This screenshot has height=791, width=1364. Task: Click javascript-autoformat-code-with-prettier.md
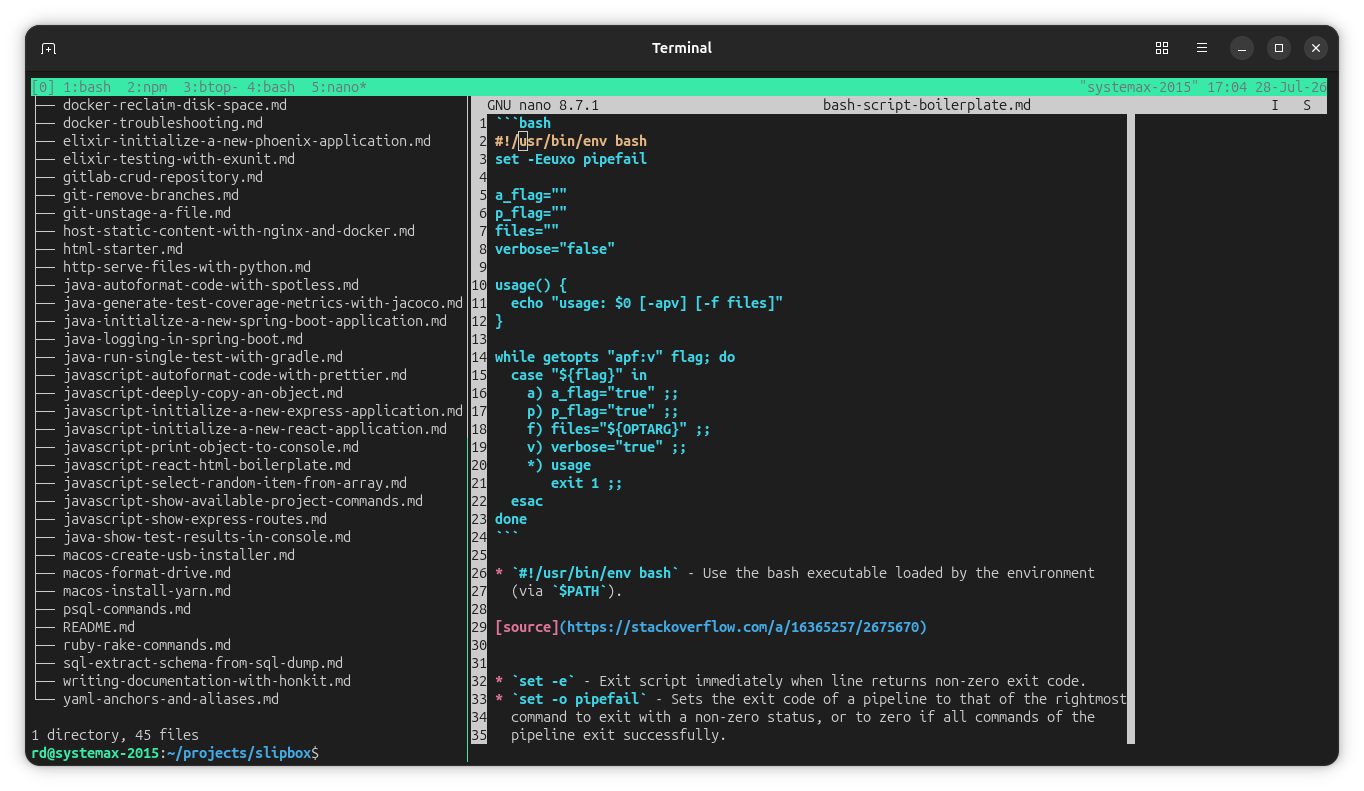click(235, 375)
